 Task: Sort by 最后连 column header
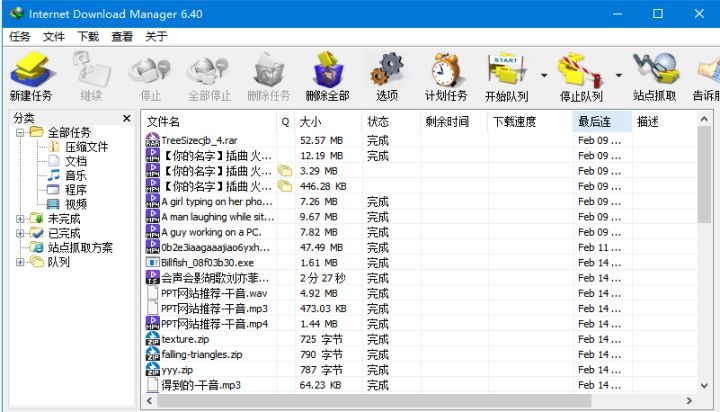pos(602,122)
